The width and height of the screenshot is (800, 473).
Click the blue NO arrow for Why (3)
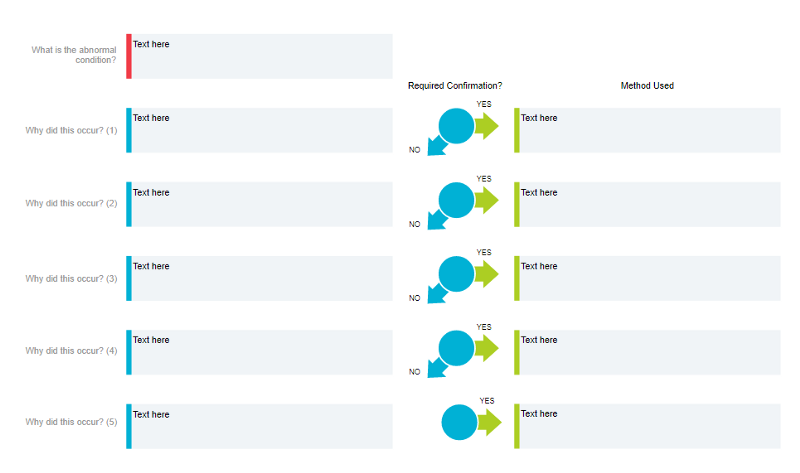click(436, 295)
